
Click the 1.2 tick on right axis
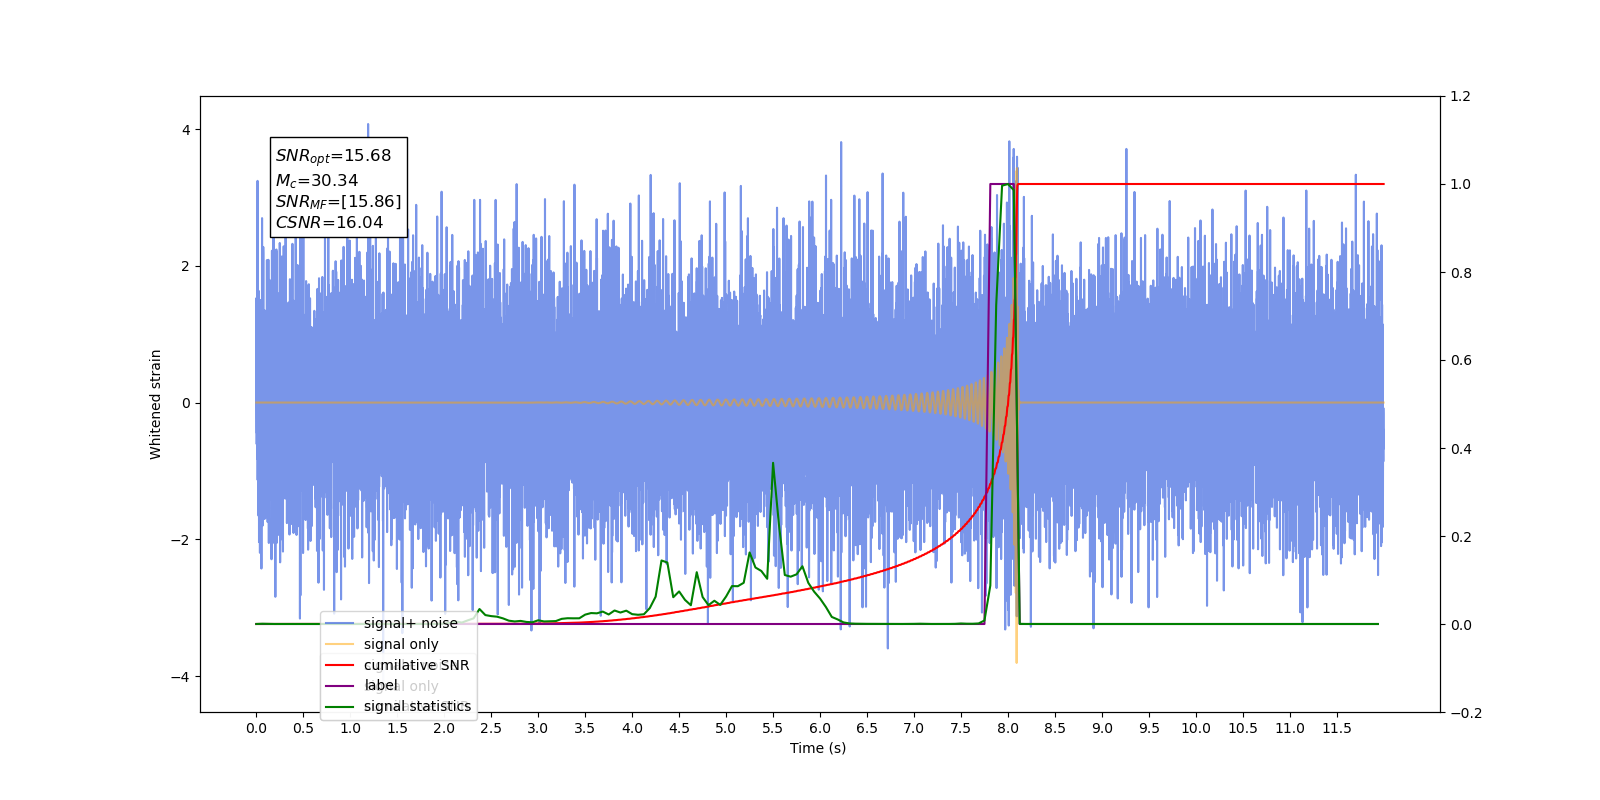(x=1461, y=97)
